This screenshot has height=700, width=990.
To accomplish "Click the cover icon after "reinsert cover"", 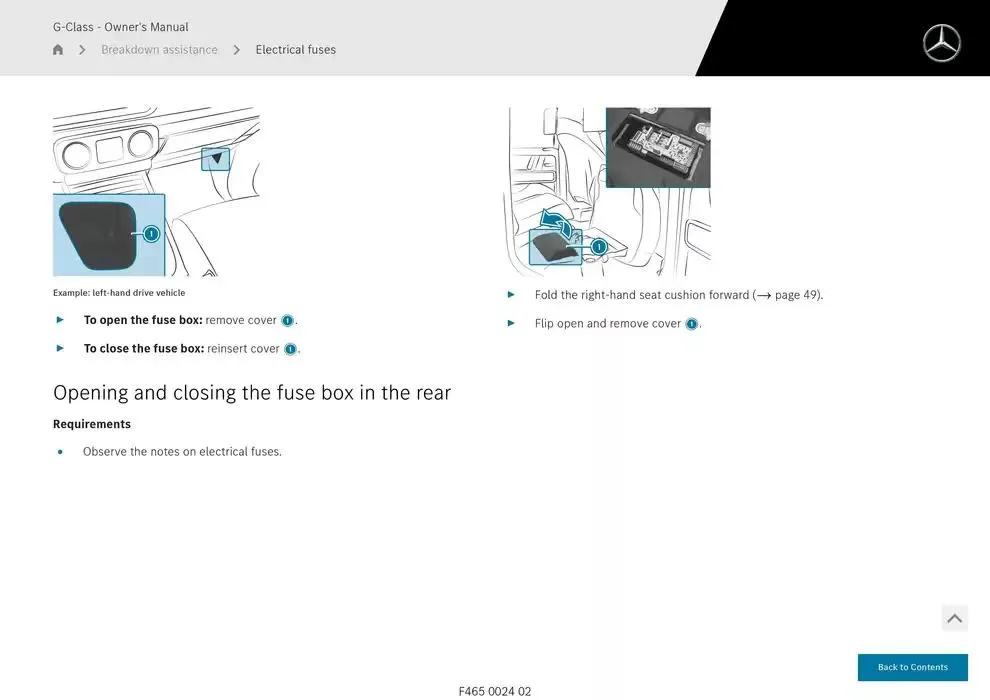I will coord(290,349).
